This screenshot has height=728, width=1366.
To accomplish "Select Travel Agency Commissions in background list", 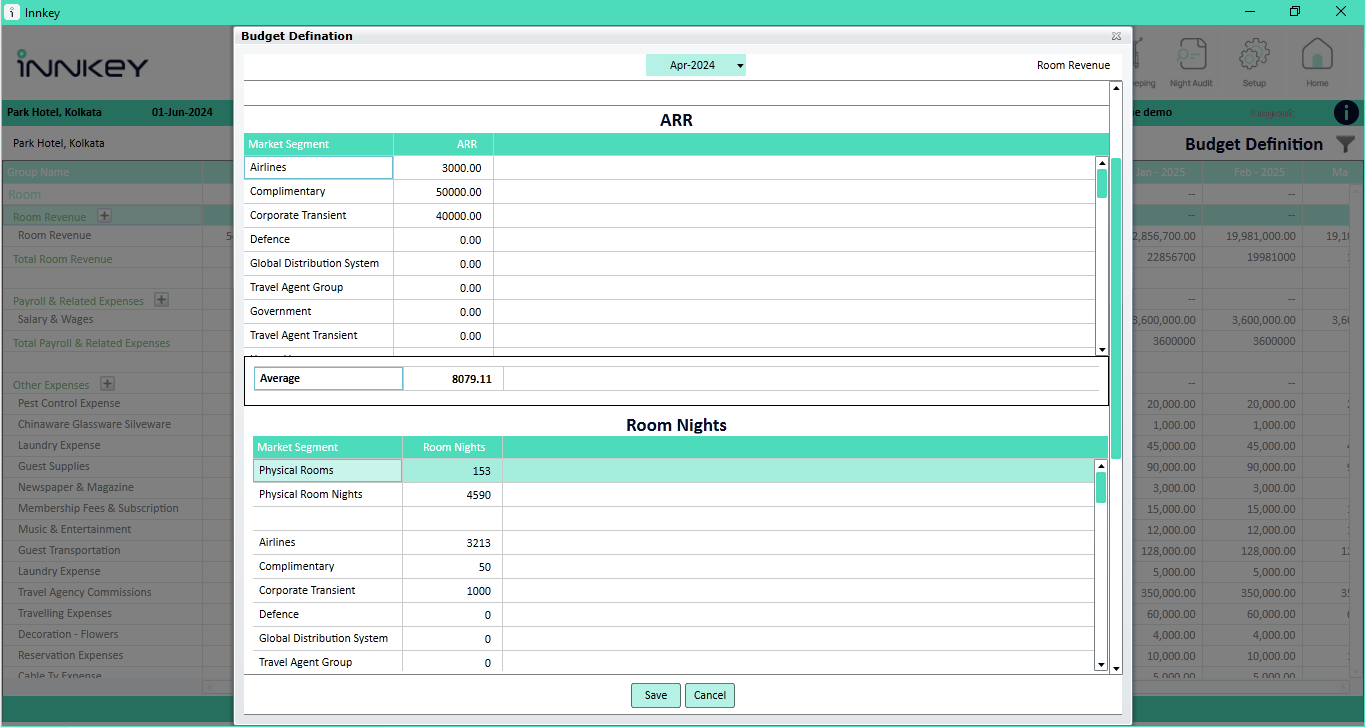I will (85, 593).
